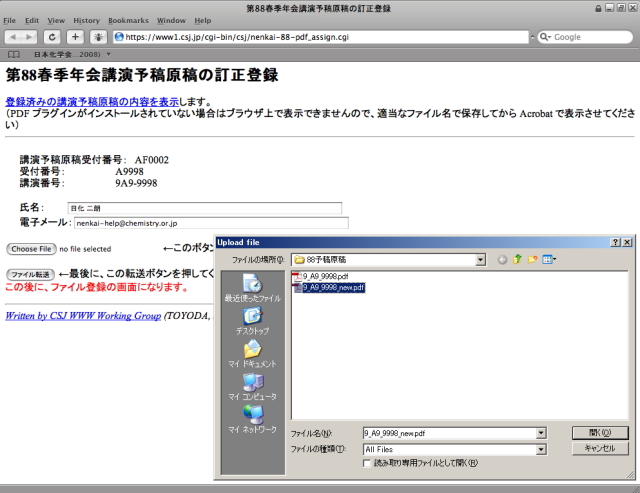The height and width of the screenshot is (493, 640).
Task: Click the add bookmark plus button
Action: coord(75,37)
